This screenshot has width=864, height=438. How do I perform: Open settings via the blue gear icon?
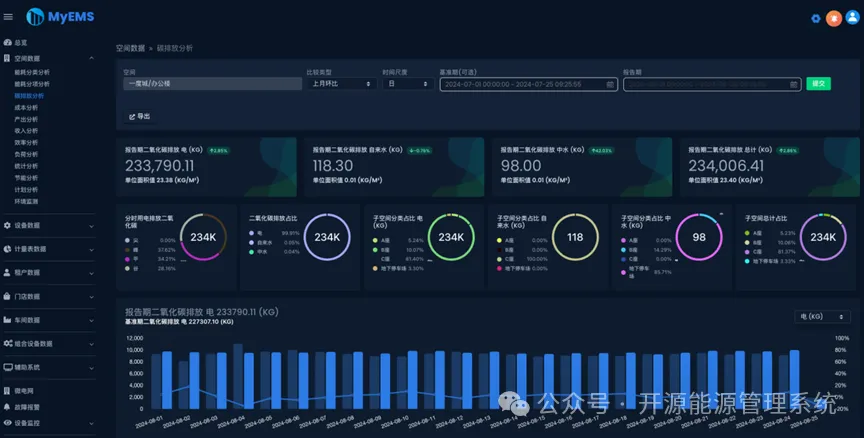(816, 19)
